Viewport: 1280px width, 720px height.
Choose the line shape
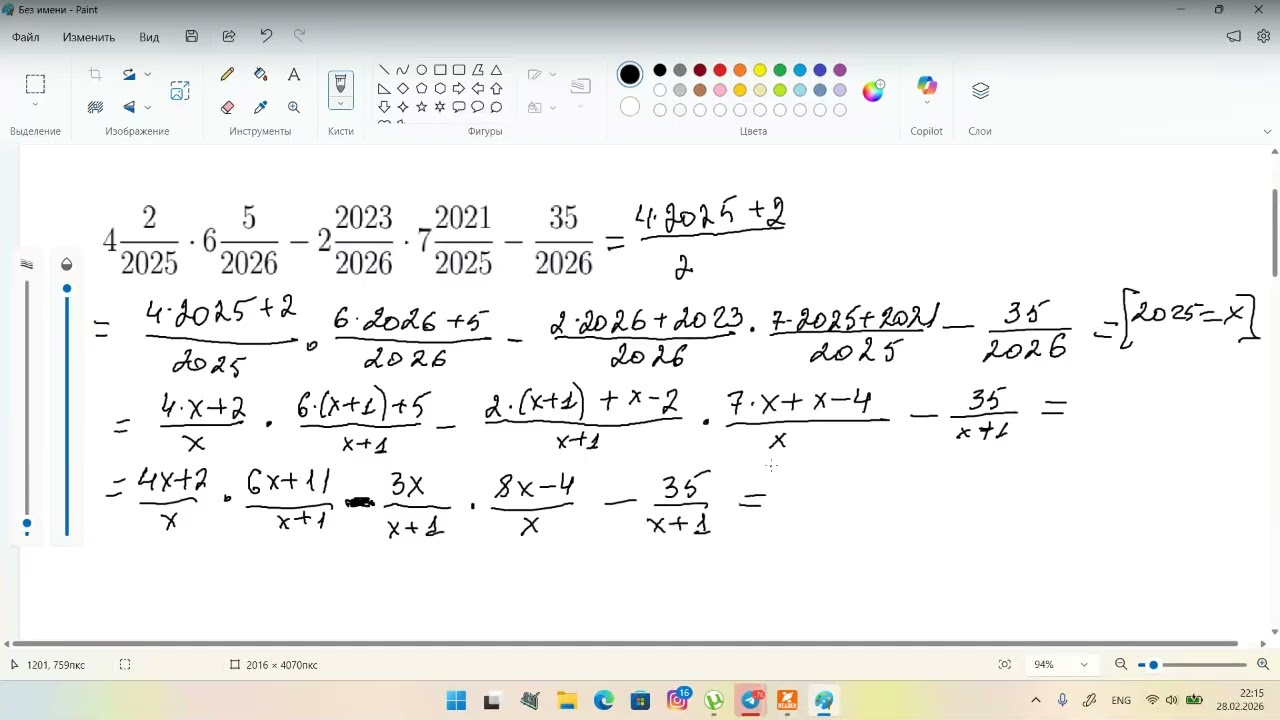pos(384,70)
